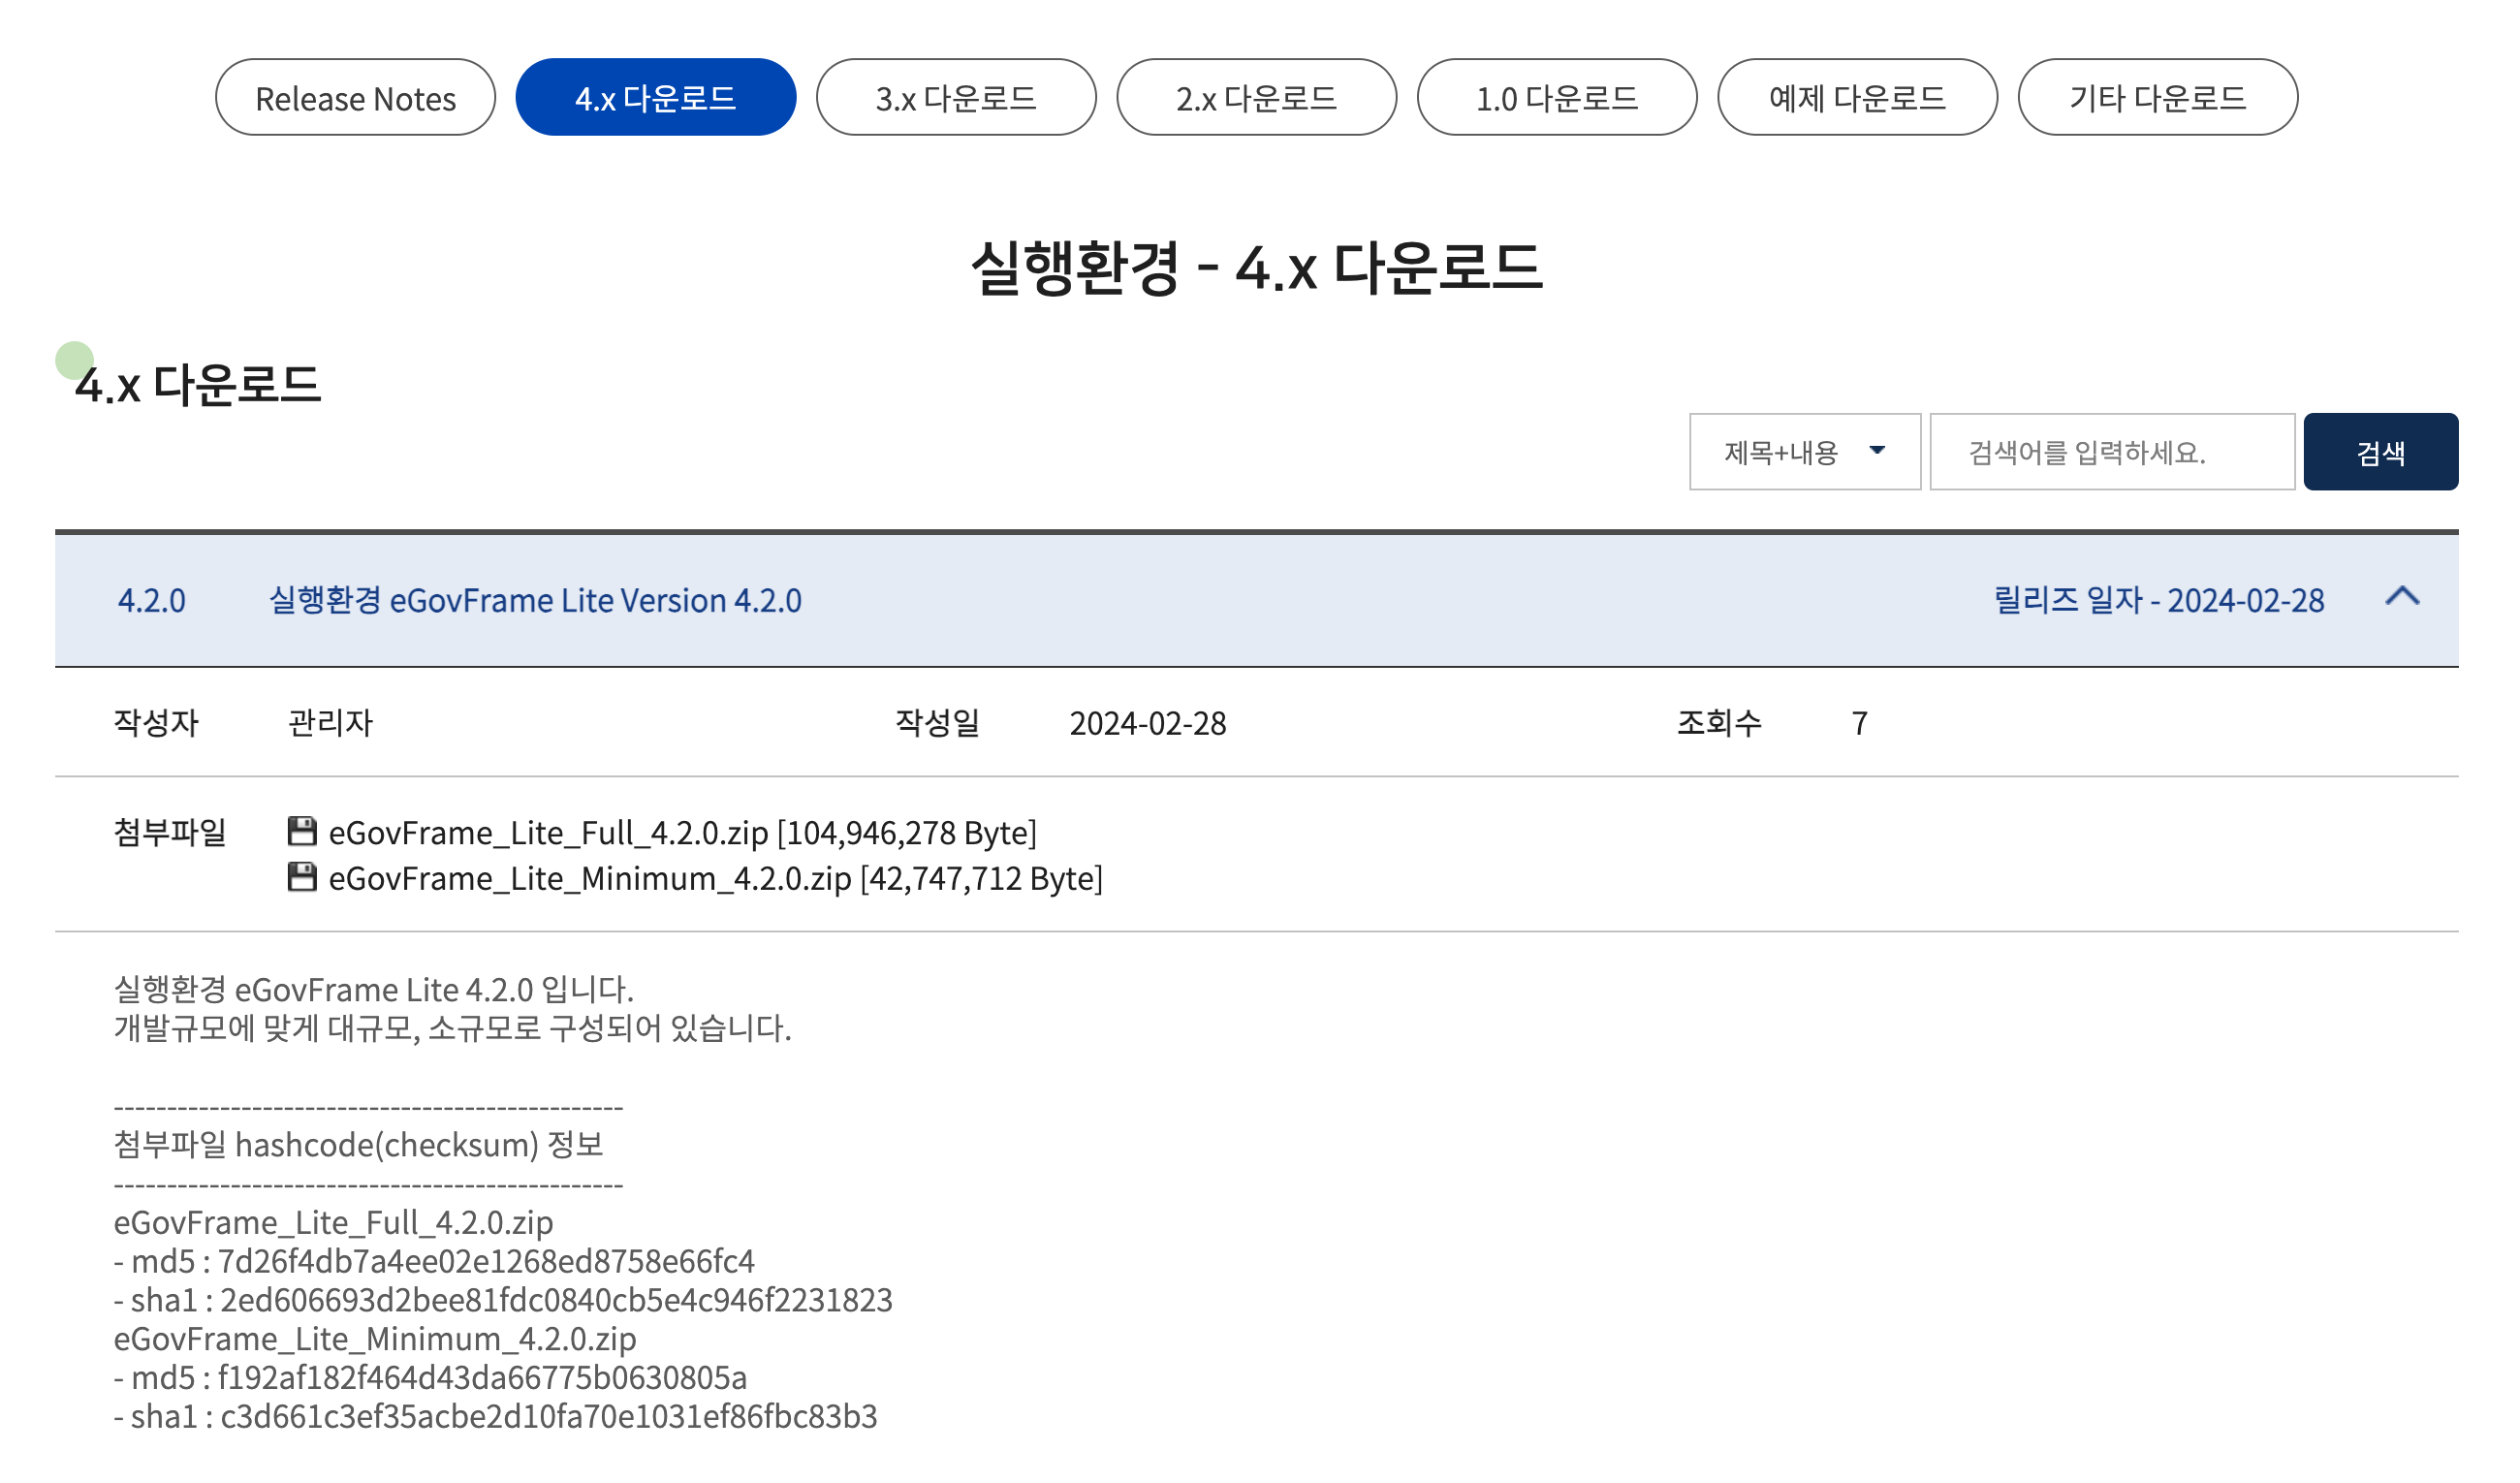Switch to 예제 다운로드 tab
This screenshot has width=2520, height=1483.
coord(1857,98)
